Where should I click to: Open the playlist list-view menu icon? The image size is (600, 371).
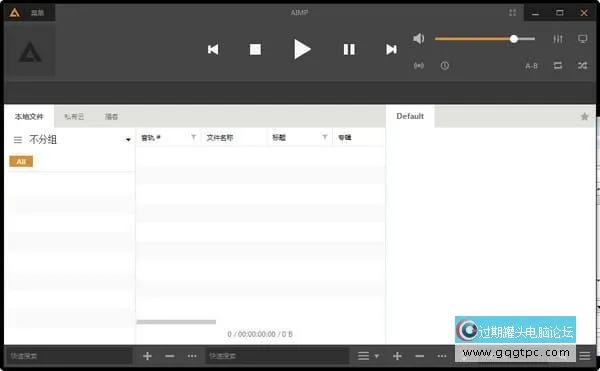[x=363, y=356]
